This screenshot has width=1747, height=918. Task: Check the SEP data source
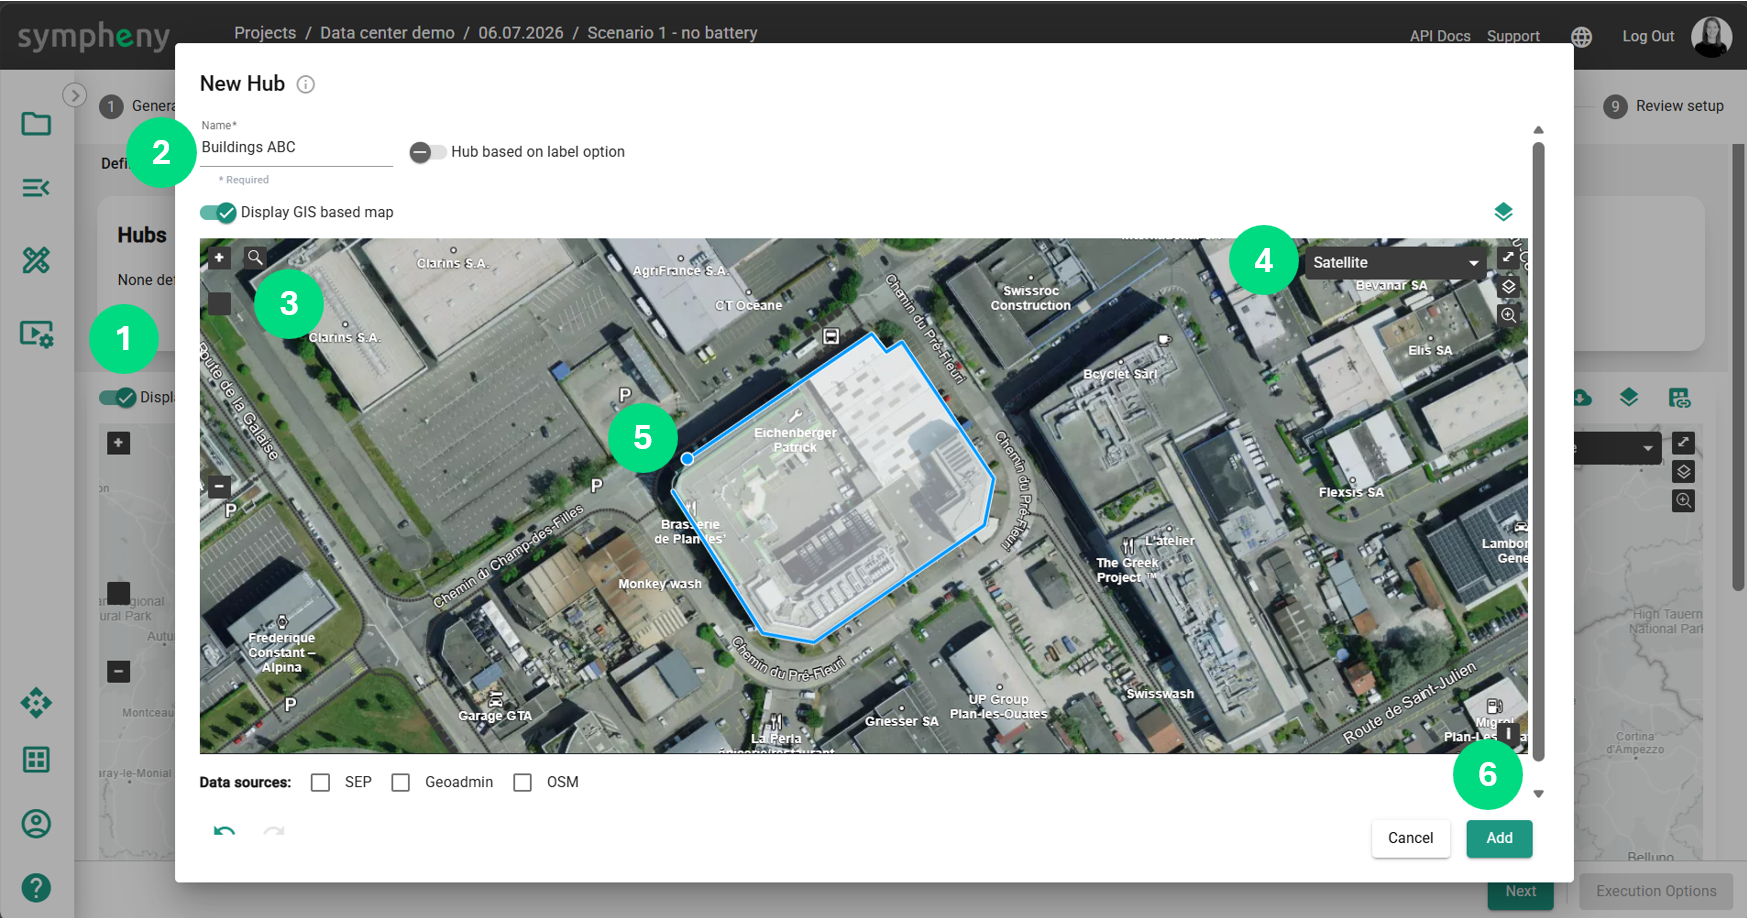click(x=320, y=782)
